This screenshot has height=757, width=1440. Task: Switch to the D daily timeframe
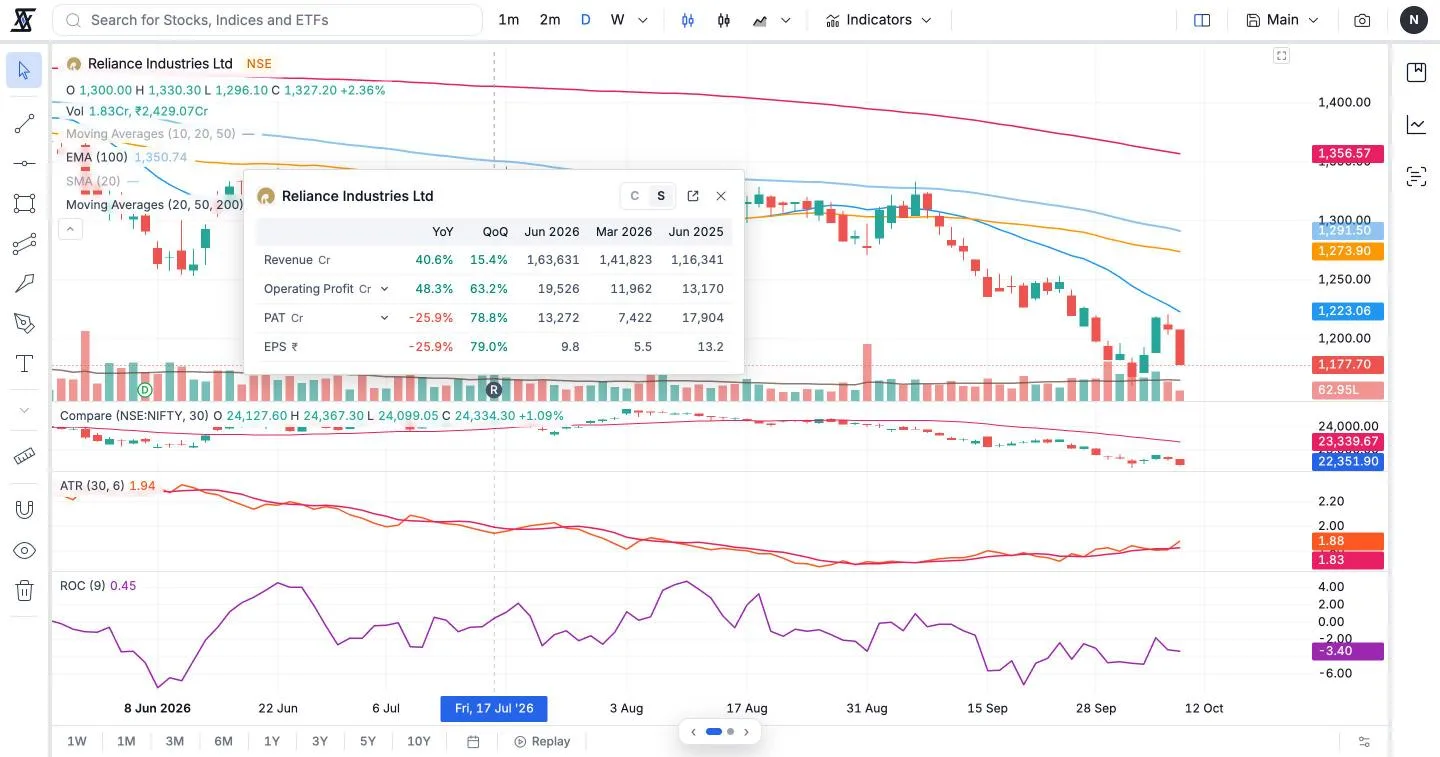[x=585, y=20]
